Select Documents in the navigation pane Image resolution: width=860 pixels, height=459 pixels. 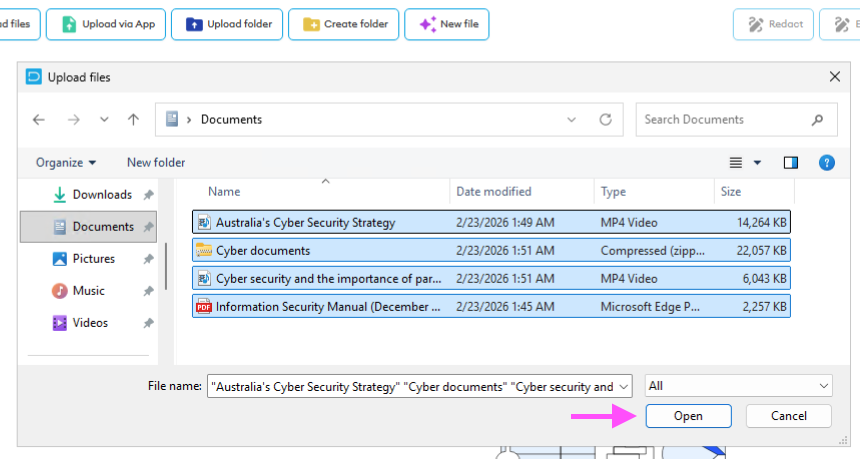[x=88, y=226]
